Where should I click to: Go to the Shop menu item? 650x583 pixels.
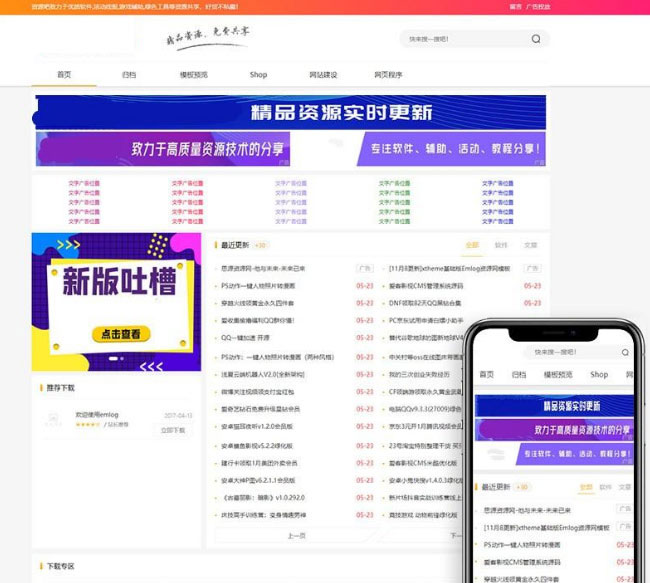[x=258, y=75]
